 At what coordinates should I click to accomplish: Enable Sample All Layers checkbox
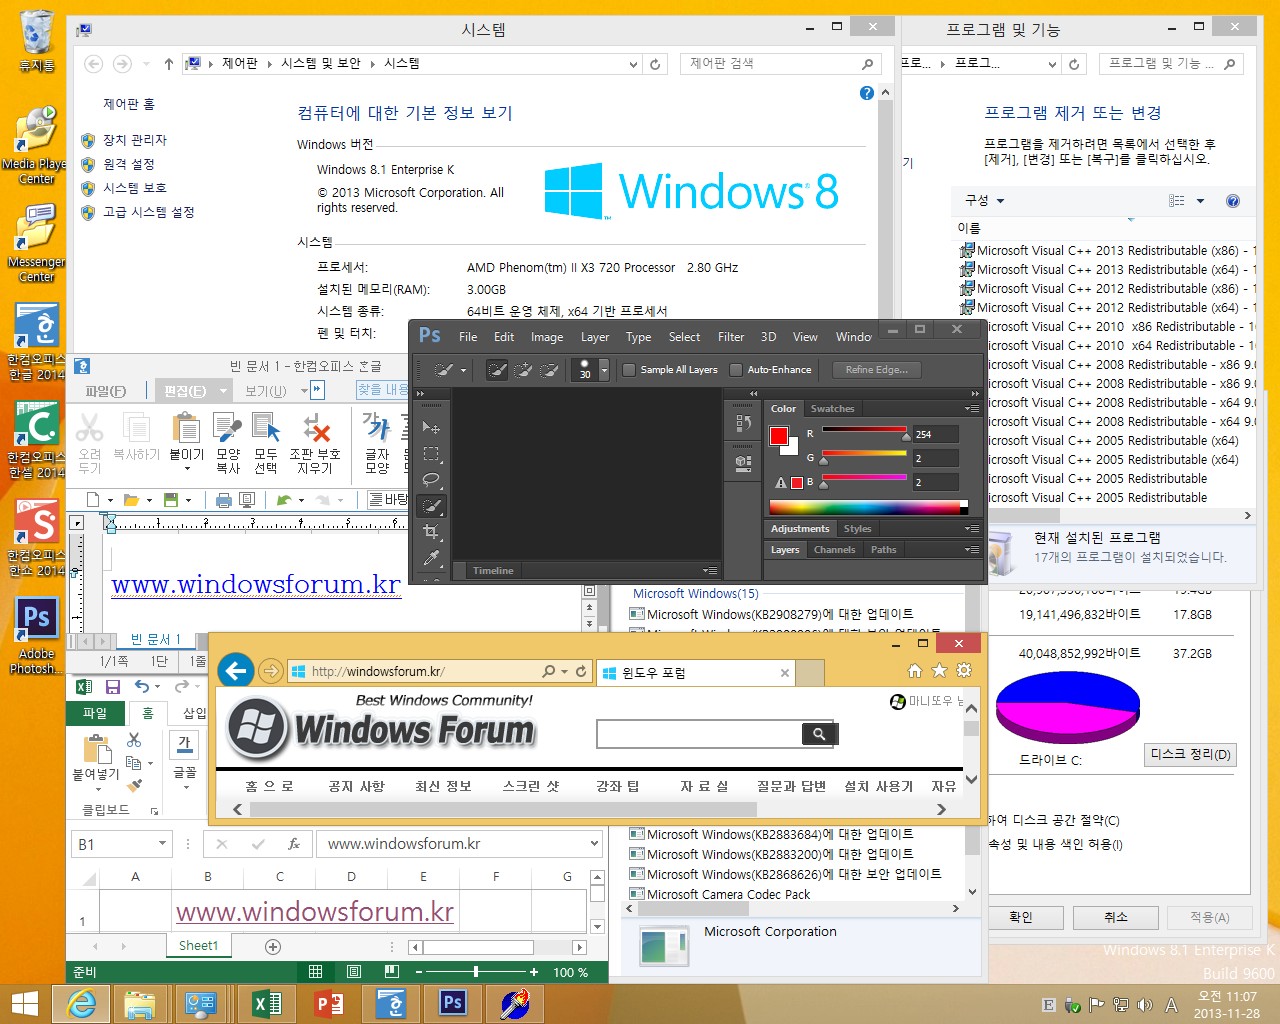coord(629,370)
